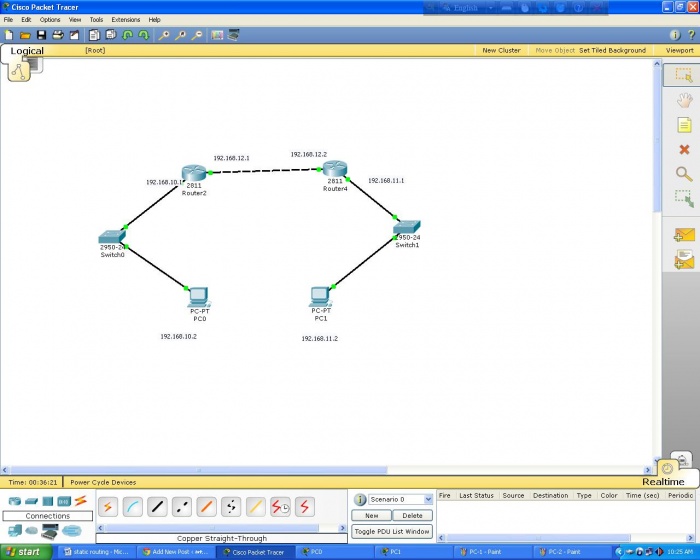
Task: Select PC0 on the canvas
Action: coord(199,297)
